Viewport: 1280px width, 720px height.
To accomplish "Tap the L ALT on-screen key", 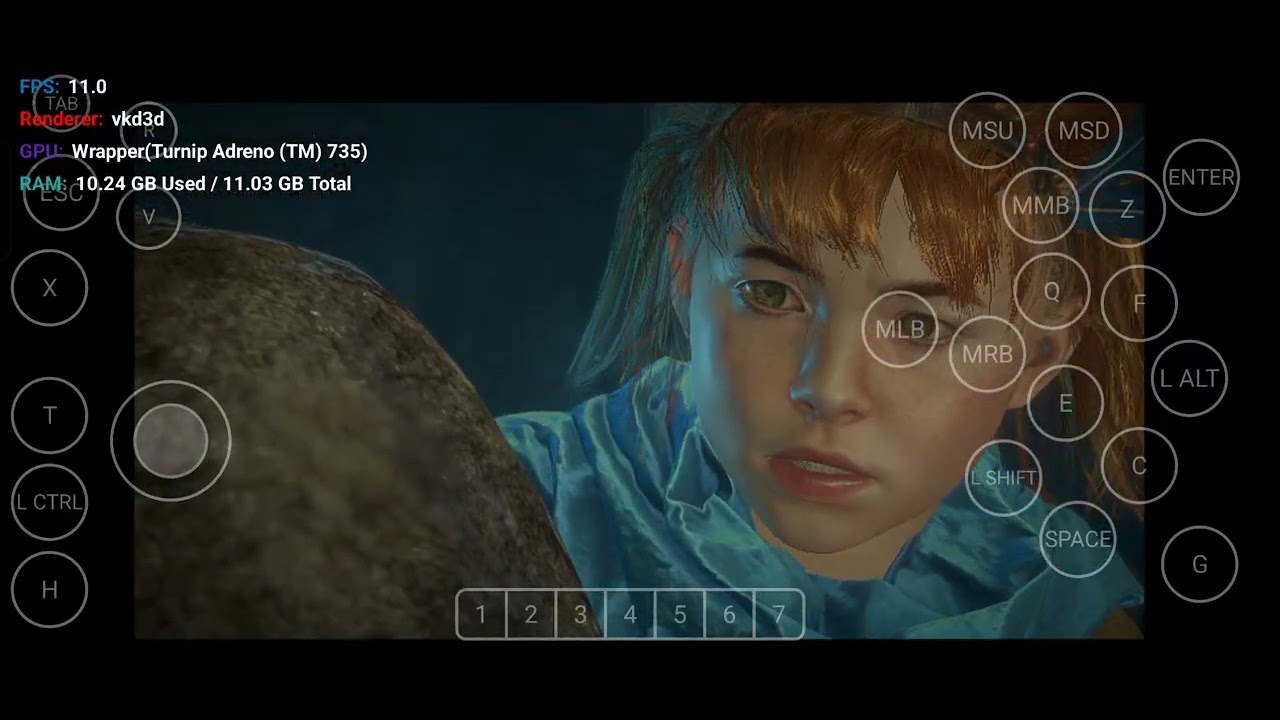I will point(1189,378).
